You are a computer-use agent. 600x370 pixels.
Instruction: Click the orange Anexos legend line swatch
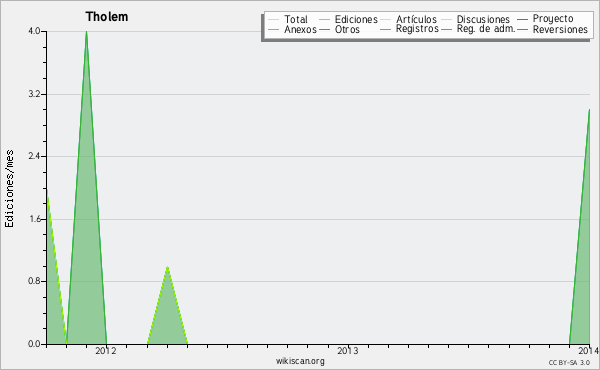coord(274,29)
